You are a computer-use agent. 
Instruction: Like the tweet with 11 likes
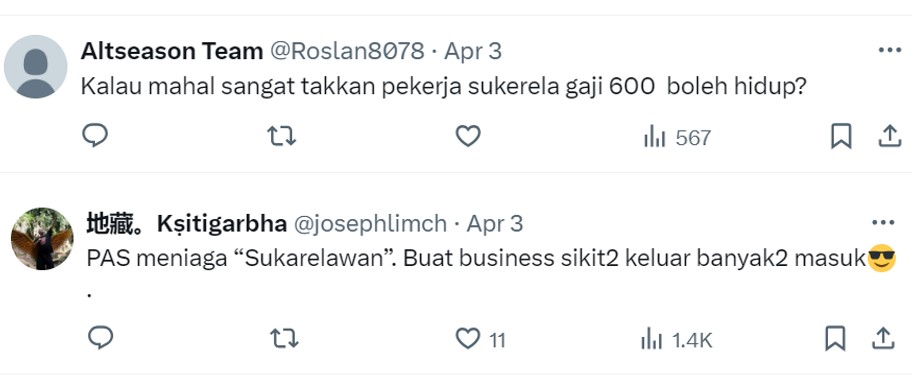(x=480, y=339)
